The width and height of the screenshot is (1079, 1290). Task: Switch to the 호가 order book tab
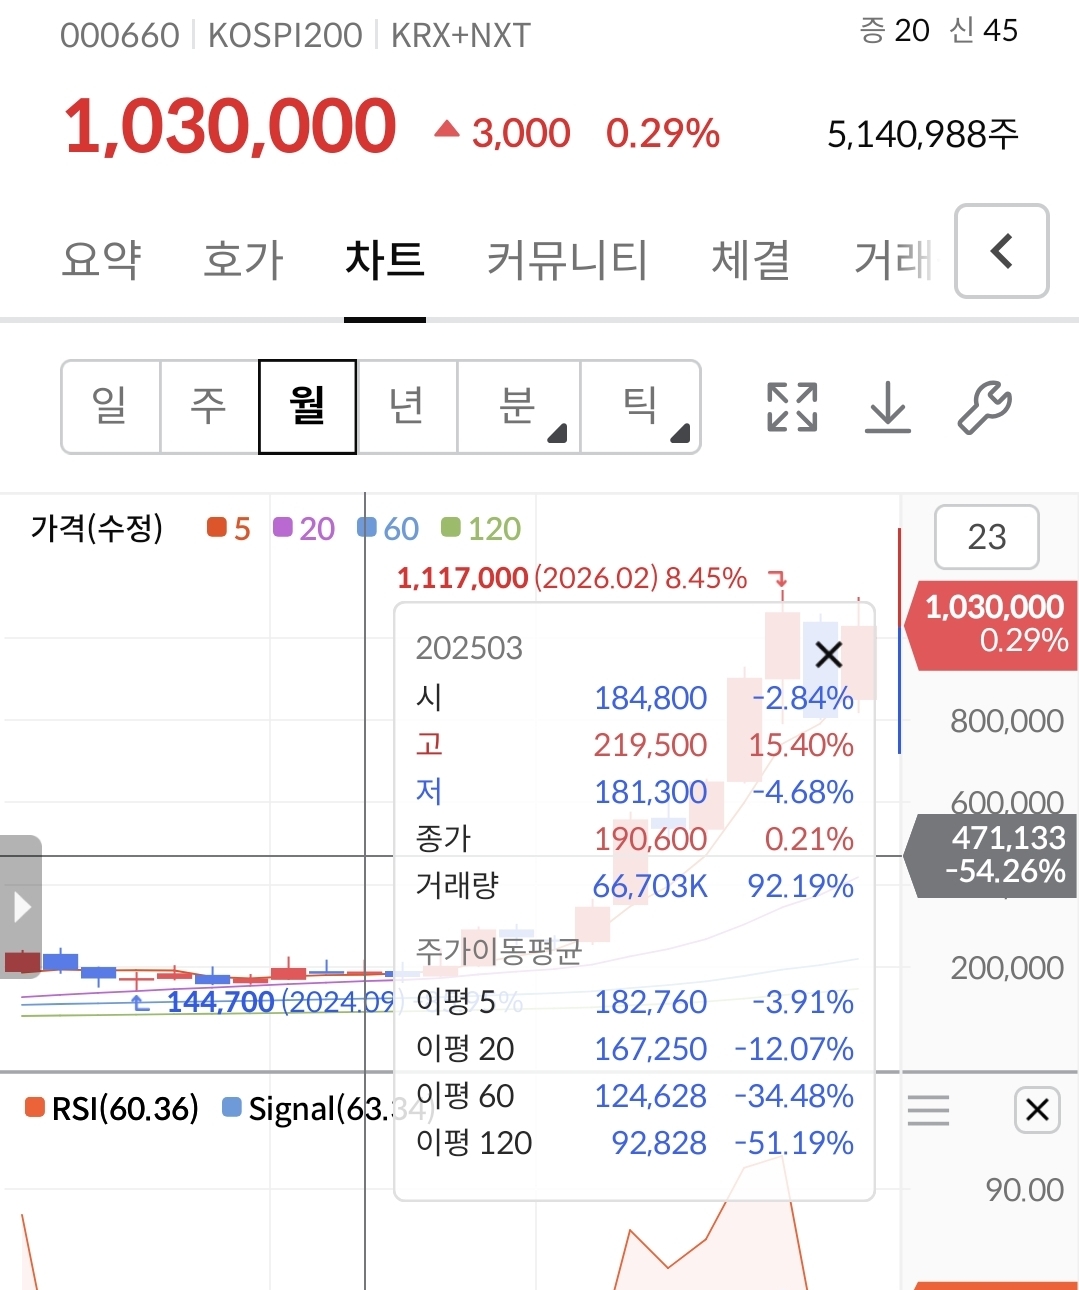(x=243, y=259)
